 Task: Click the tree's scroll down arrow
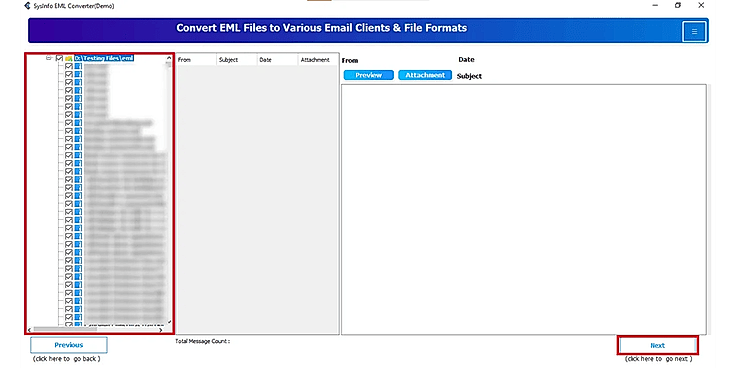(169, 322)
